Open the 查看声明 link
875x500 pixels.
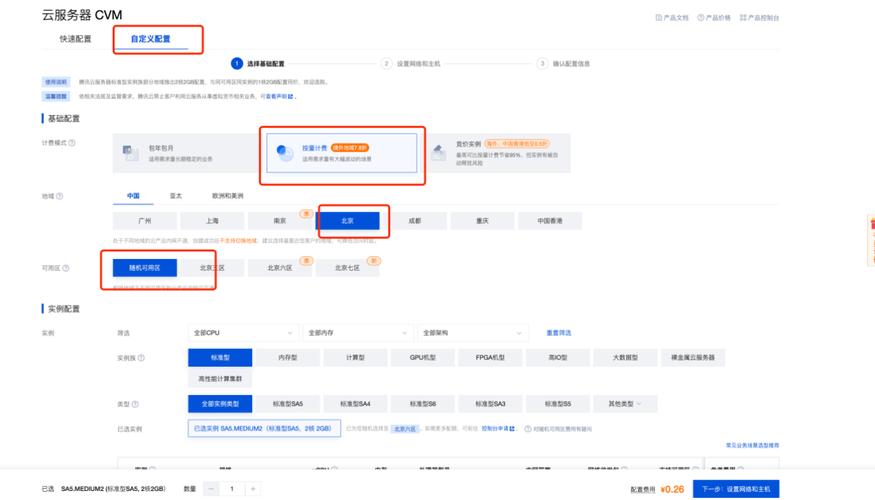pyautogui.click(x=279, y=97)
